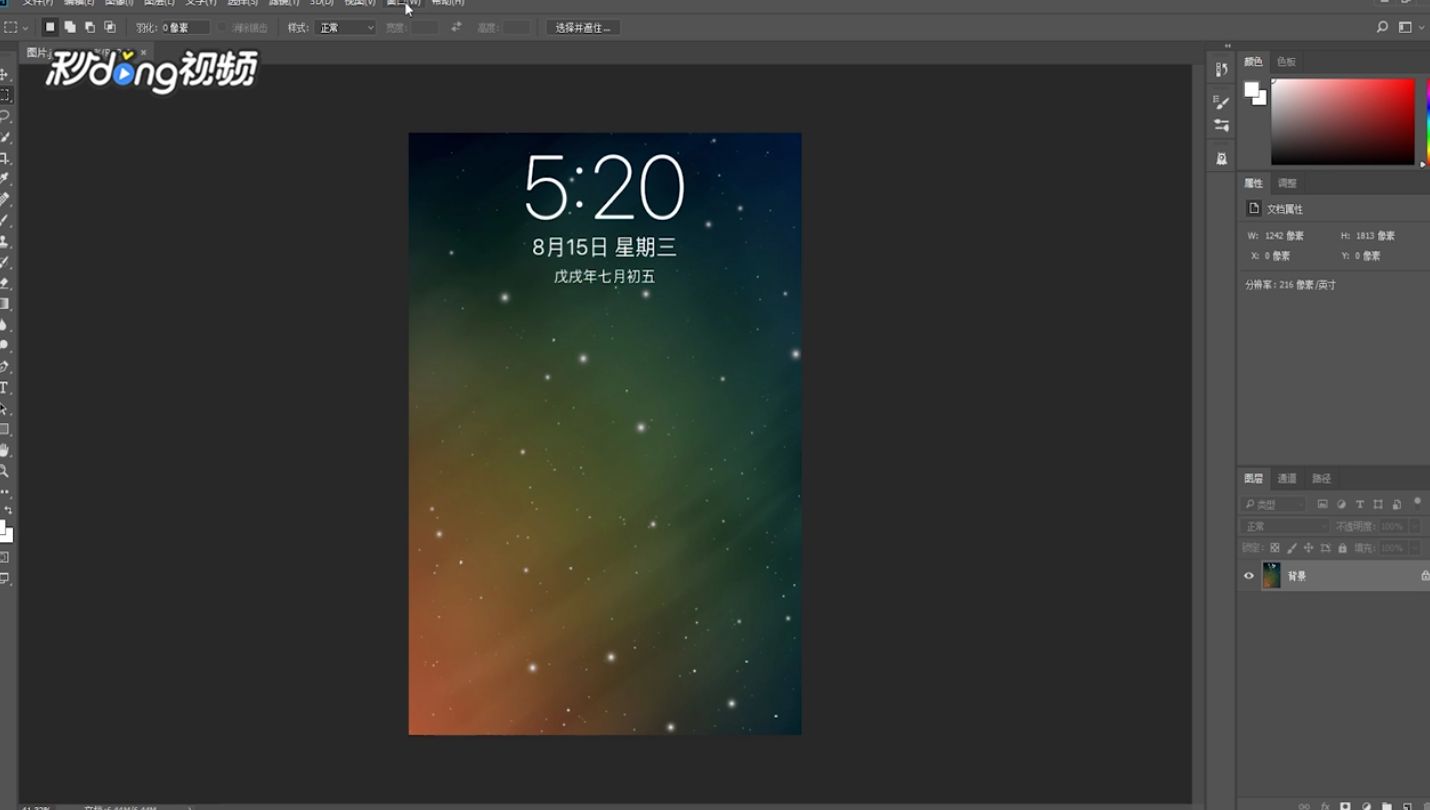This screenshot has height=810, width=1430.
Task: Click the search magnifier icon top right
Action: point(1382,27)
